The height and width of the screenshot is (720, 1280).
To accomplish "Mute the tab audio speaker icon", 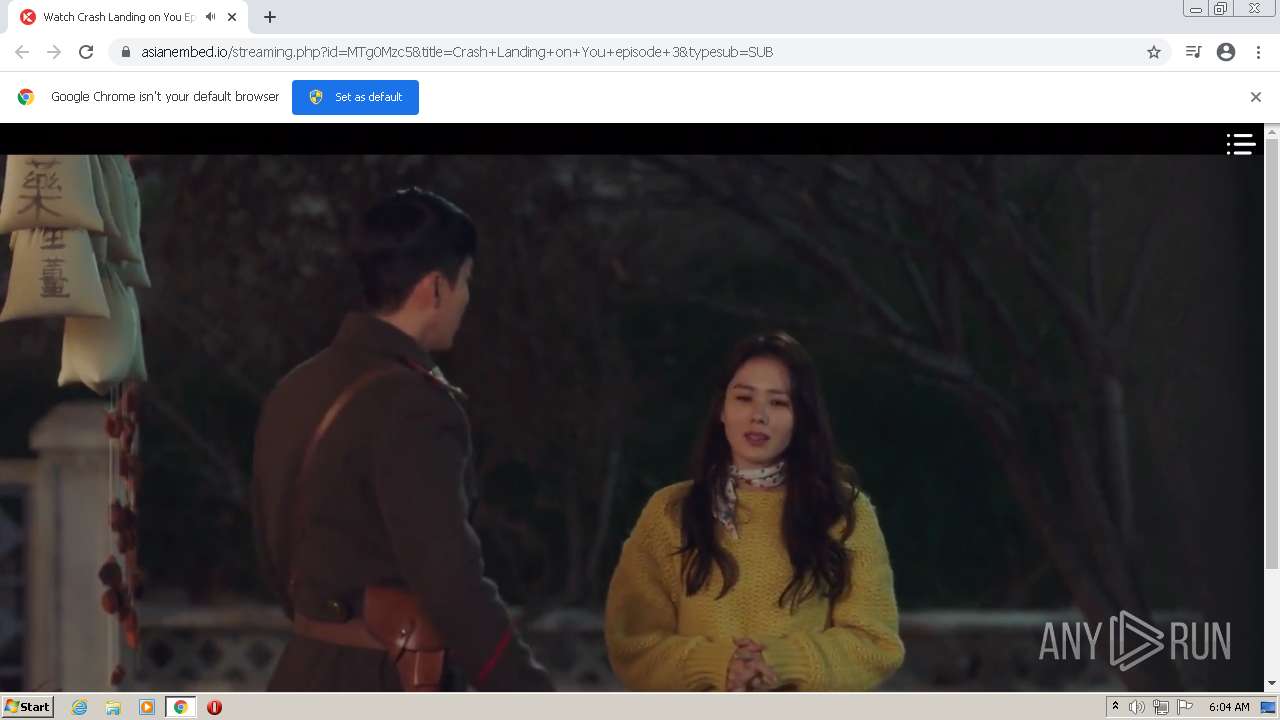I will click(x=211, y=17).
